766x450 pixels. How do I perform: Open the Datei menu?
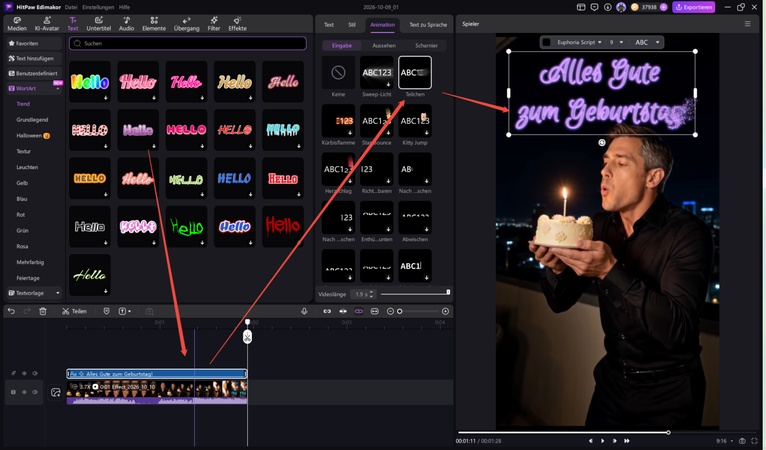point(71,7)
